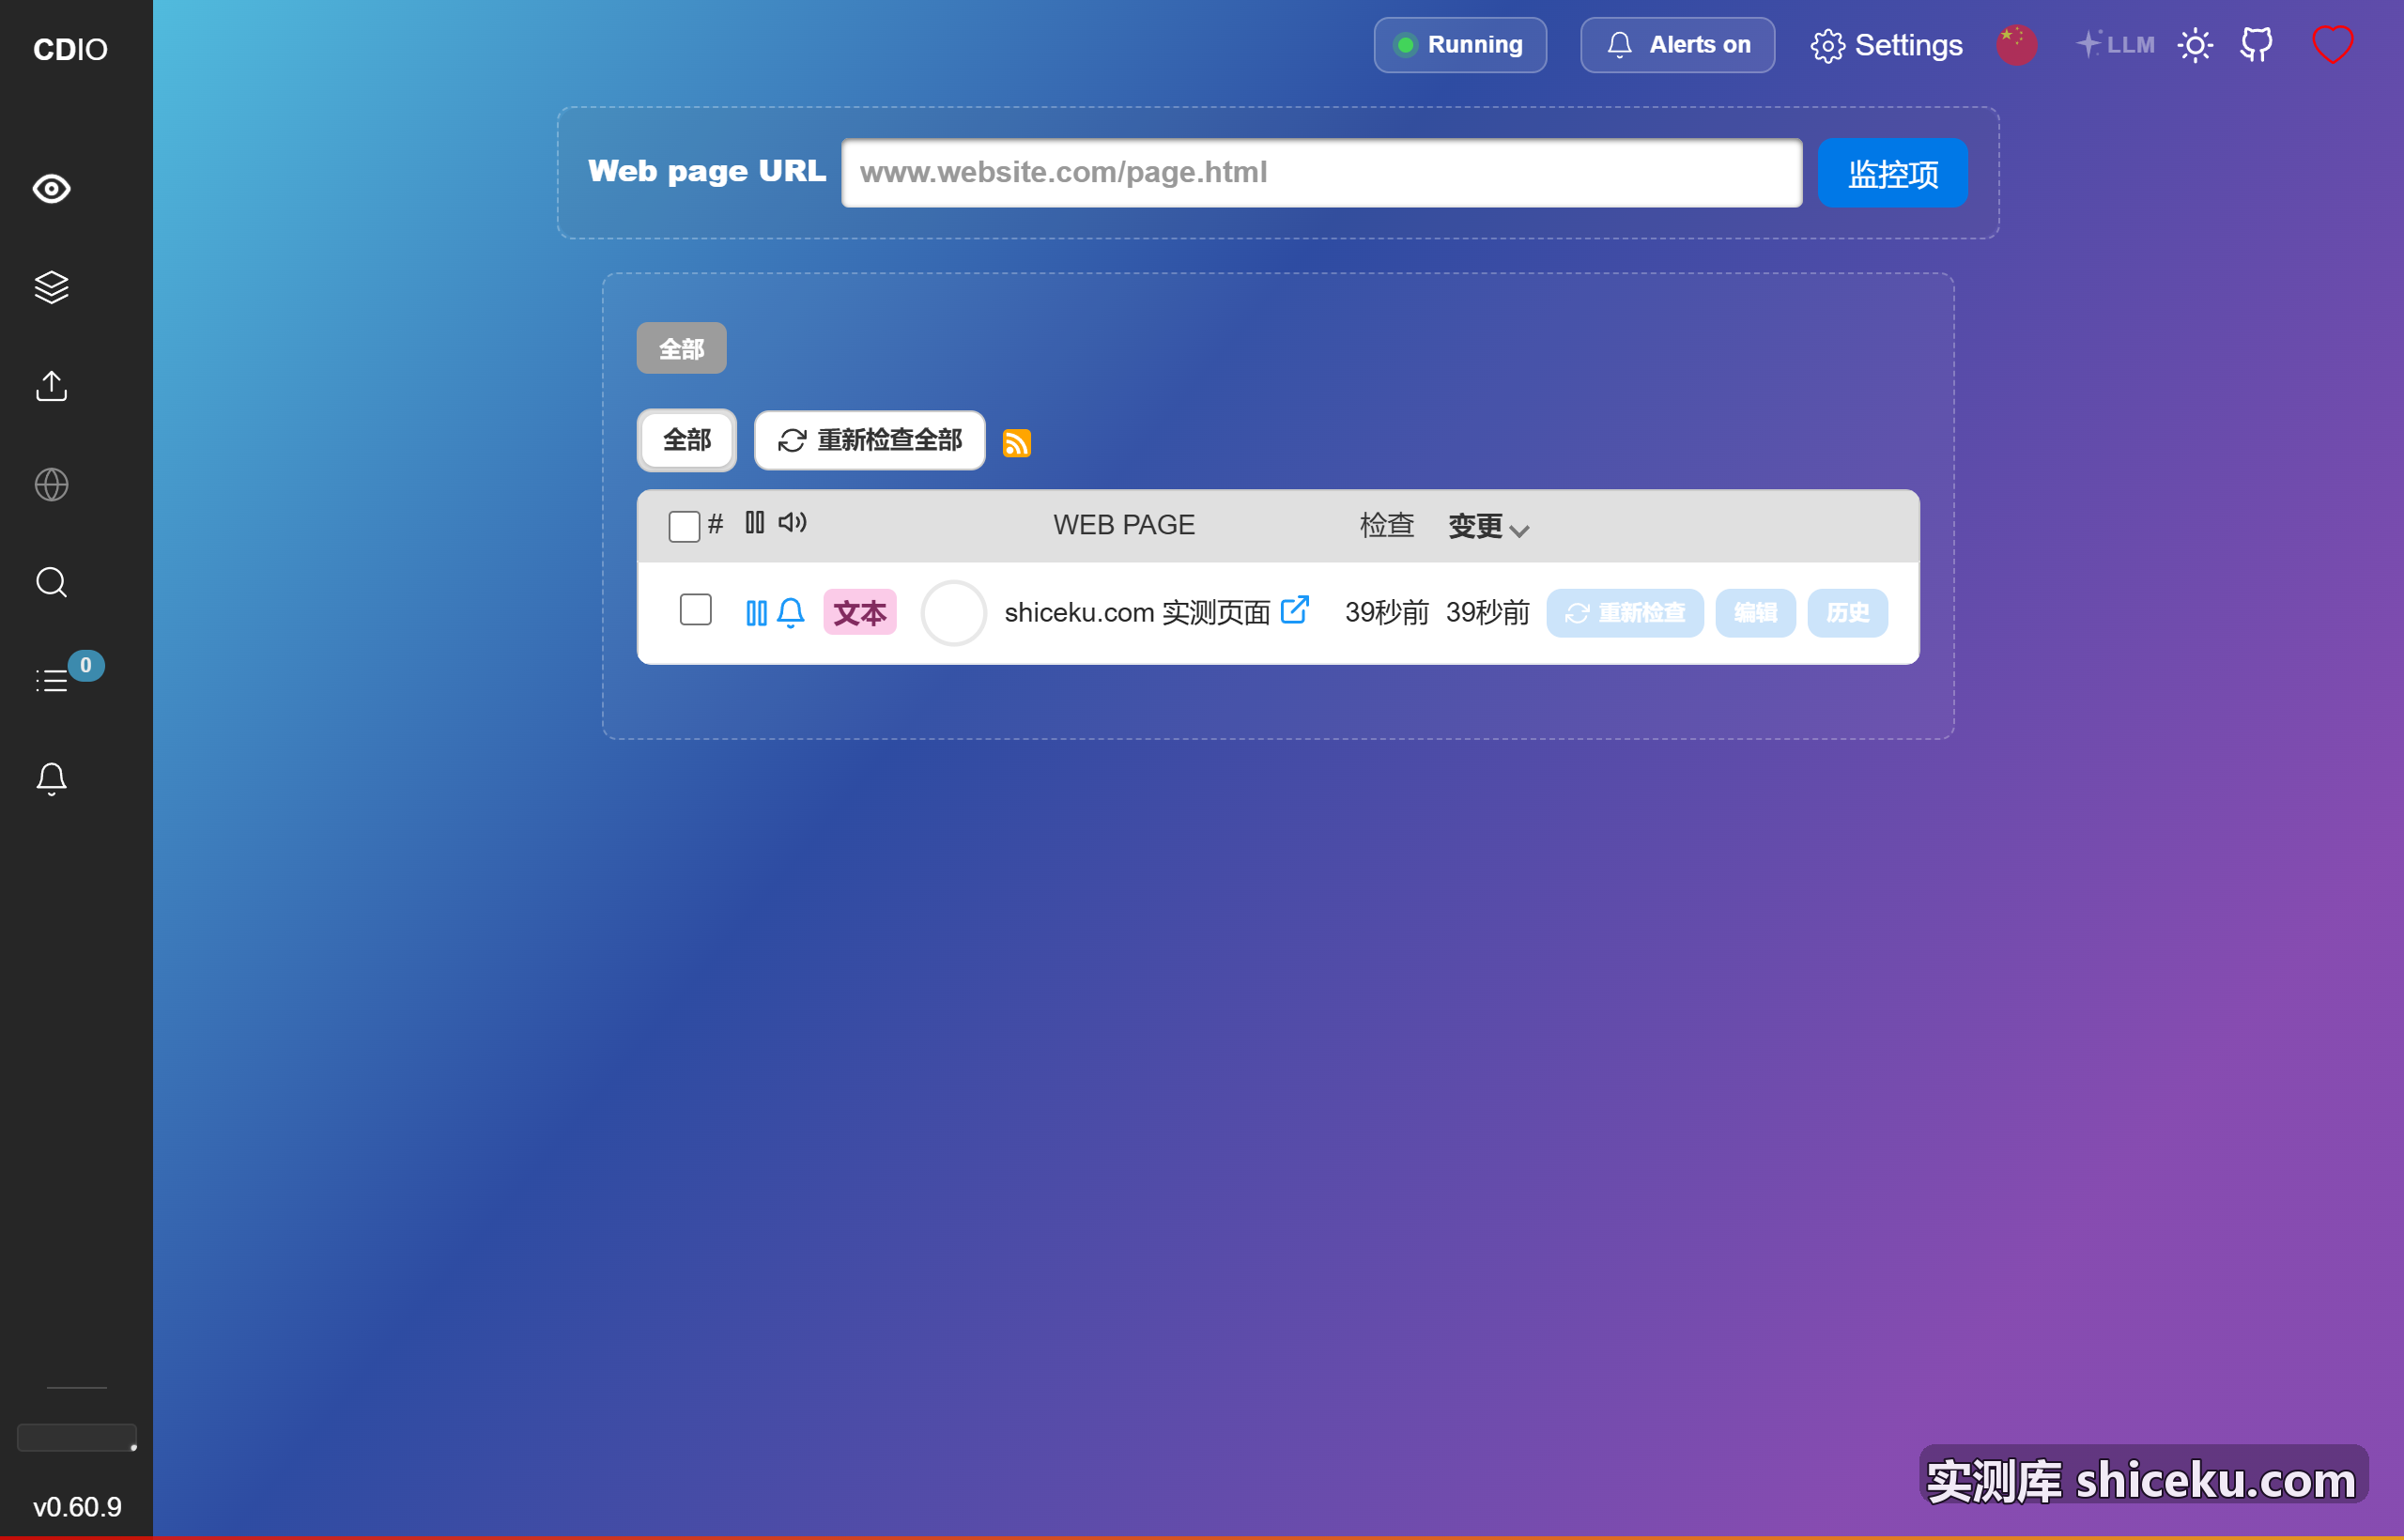
Task: Open the watch list eye icon in sidebar
Action: [51, 189]
